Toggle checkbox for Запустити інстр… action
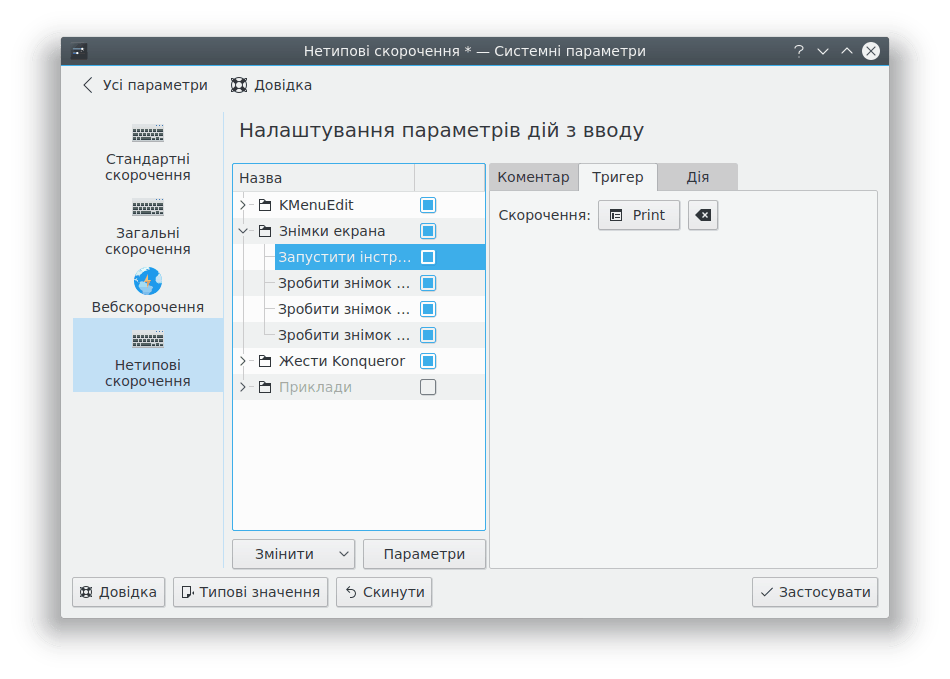 point(428,257)
